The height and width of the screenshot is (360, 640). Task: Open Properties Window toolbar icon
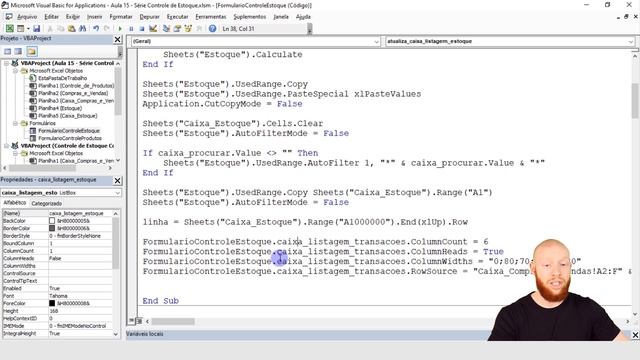pyautogui.click(x=177, y=29)
